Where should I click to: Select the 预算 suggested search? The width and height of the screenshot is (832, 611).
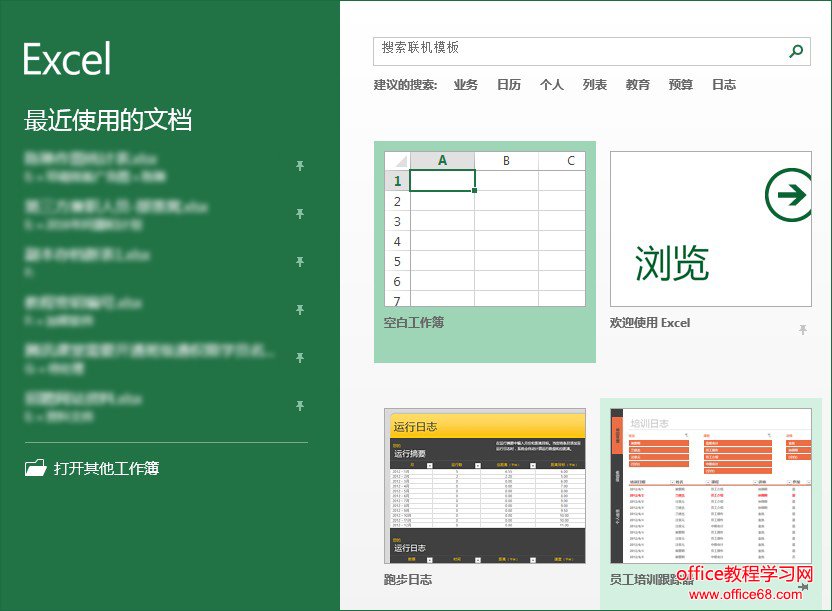pyautogui.click(x=681, y=85)
